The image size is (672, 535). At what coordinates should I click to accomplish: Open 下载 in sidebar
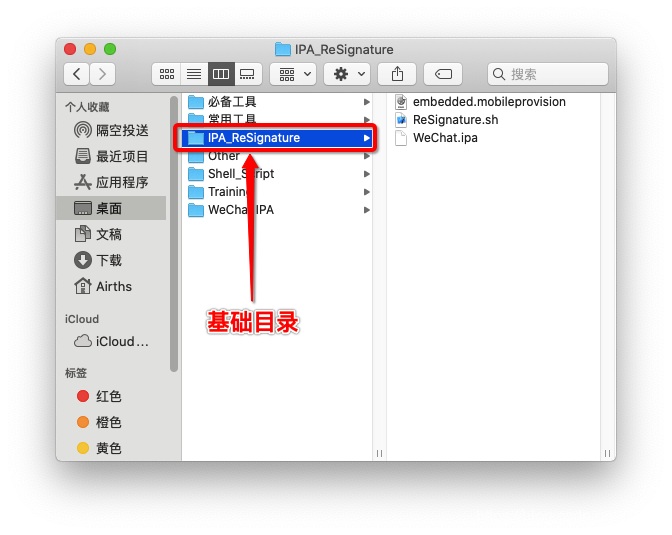click(112, 260)
